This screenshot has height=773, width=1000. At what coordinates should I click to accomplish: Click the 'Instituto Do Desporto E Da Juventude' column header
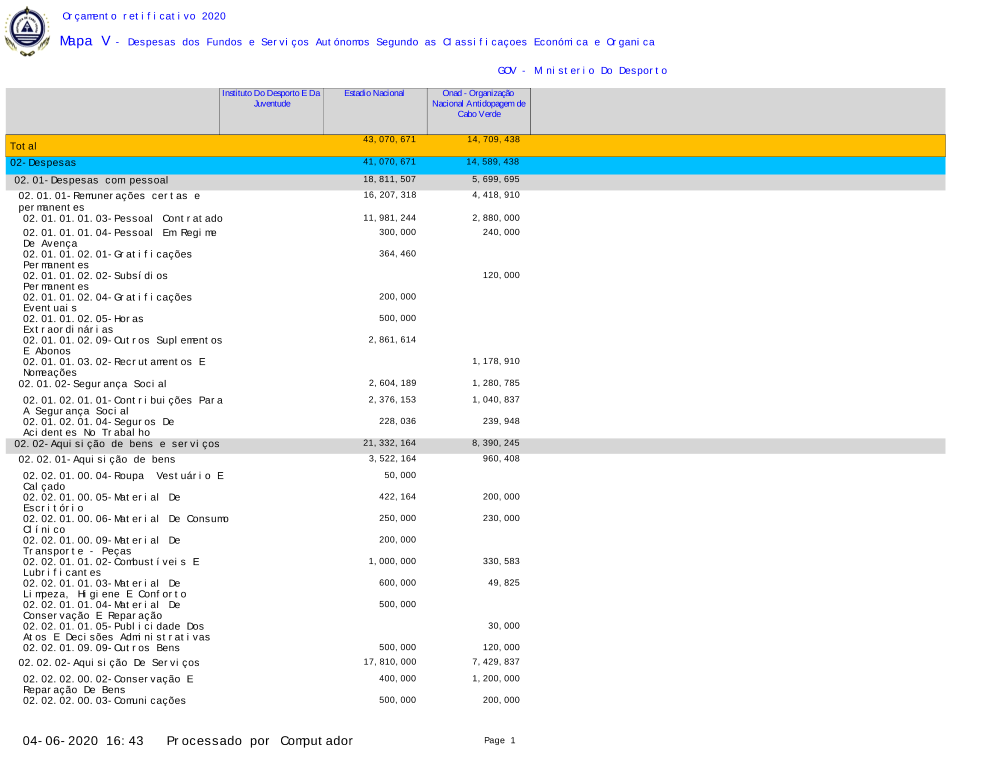coord(271,98)
